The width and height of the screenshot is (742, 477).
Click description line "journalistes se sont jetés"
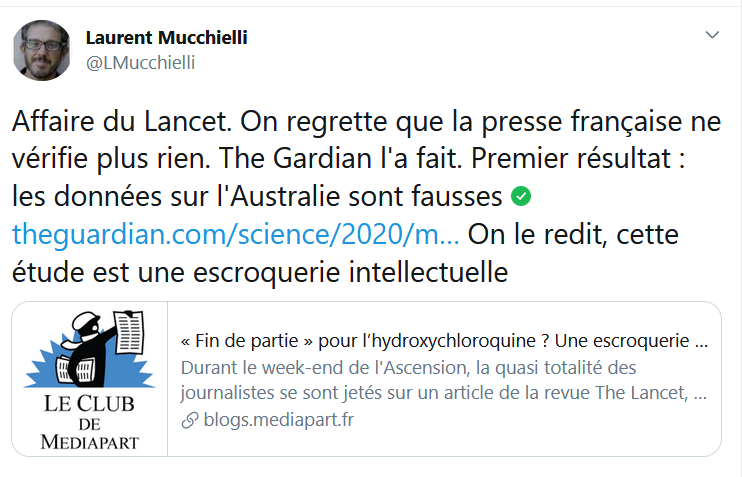[x=443, y=393]
